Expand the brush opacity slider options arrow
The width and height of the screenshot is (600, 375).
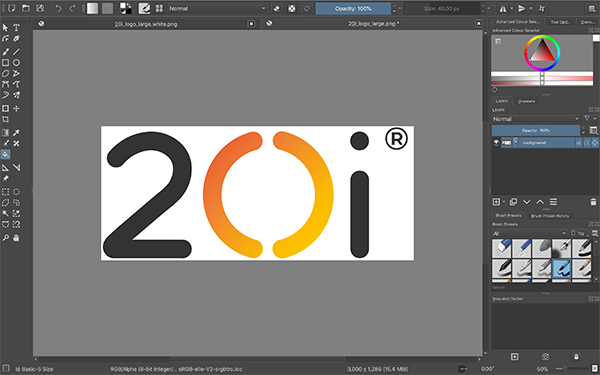coord(400,8)
